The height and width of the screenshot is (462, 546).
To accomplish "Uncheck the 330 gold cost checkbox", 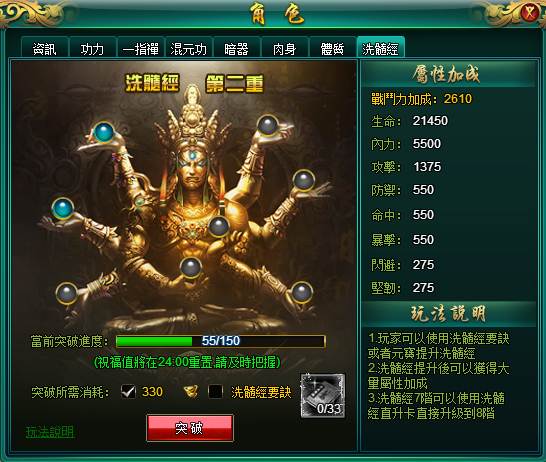I will [128, 392].
